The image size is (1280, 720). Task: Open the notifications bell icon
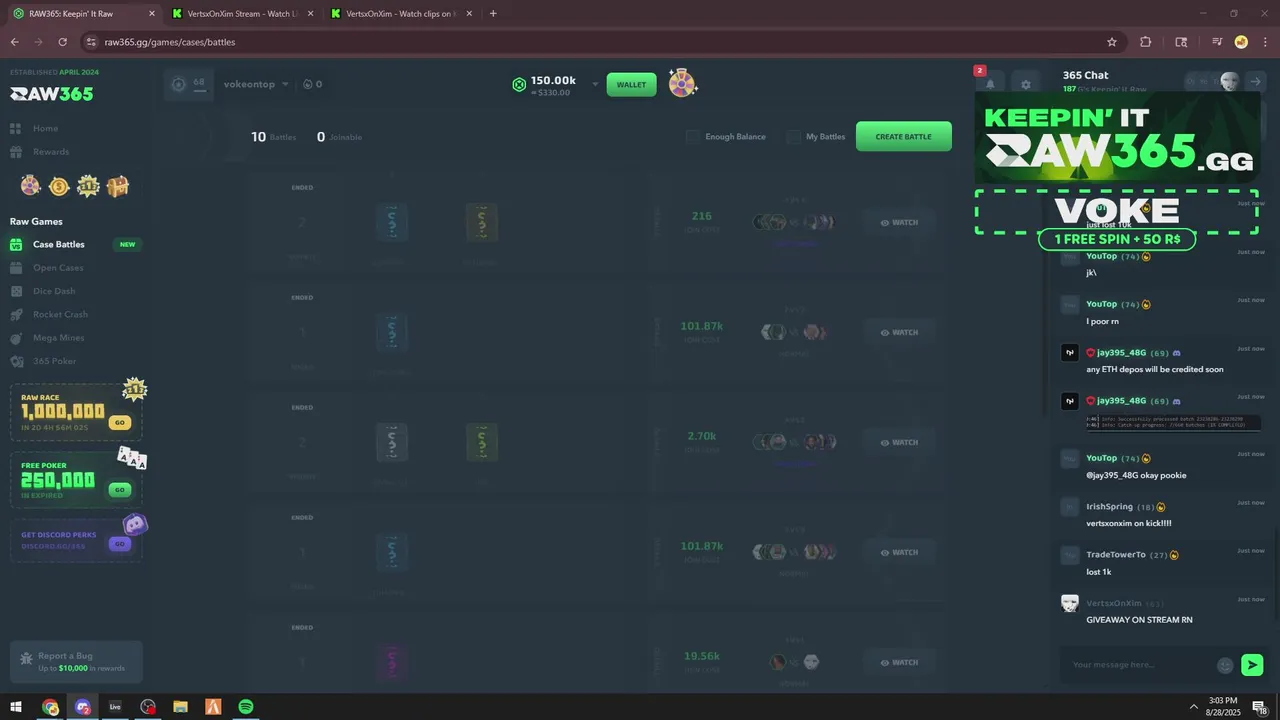click(x=990, y=84)
